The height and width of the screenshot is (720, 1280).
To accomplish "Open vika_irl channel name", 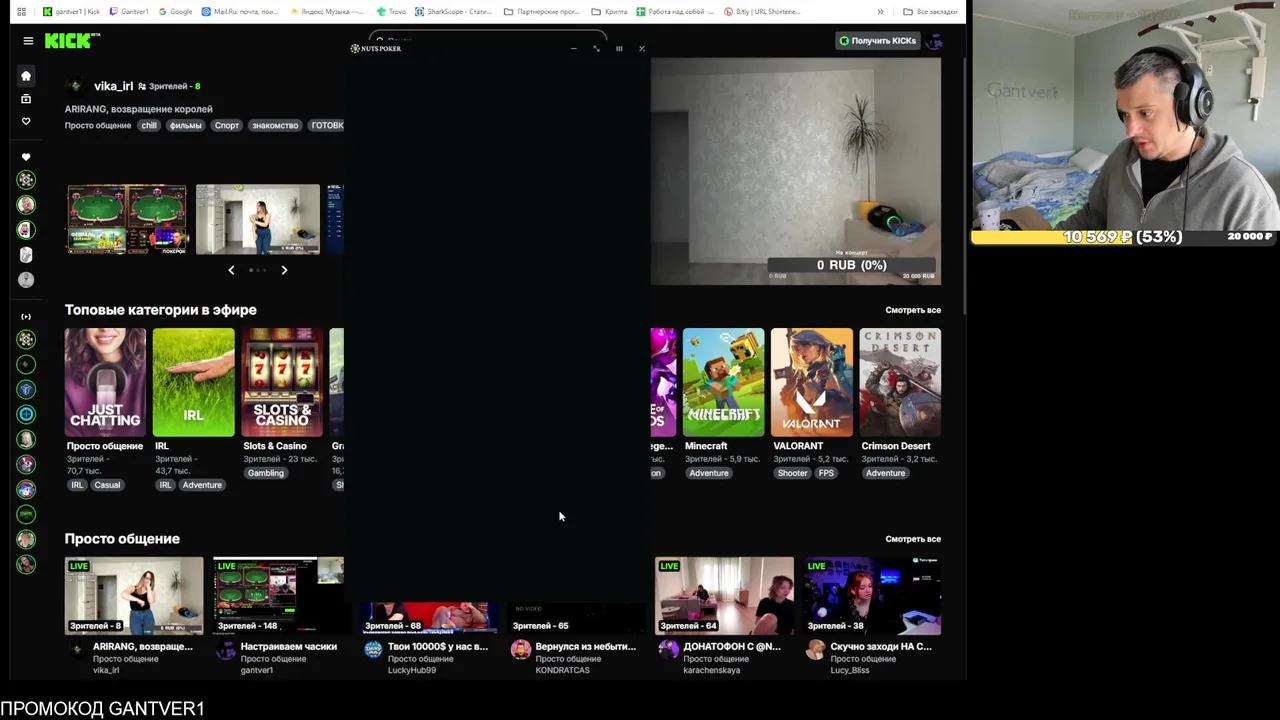I will coord(113,86).
